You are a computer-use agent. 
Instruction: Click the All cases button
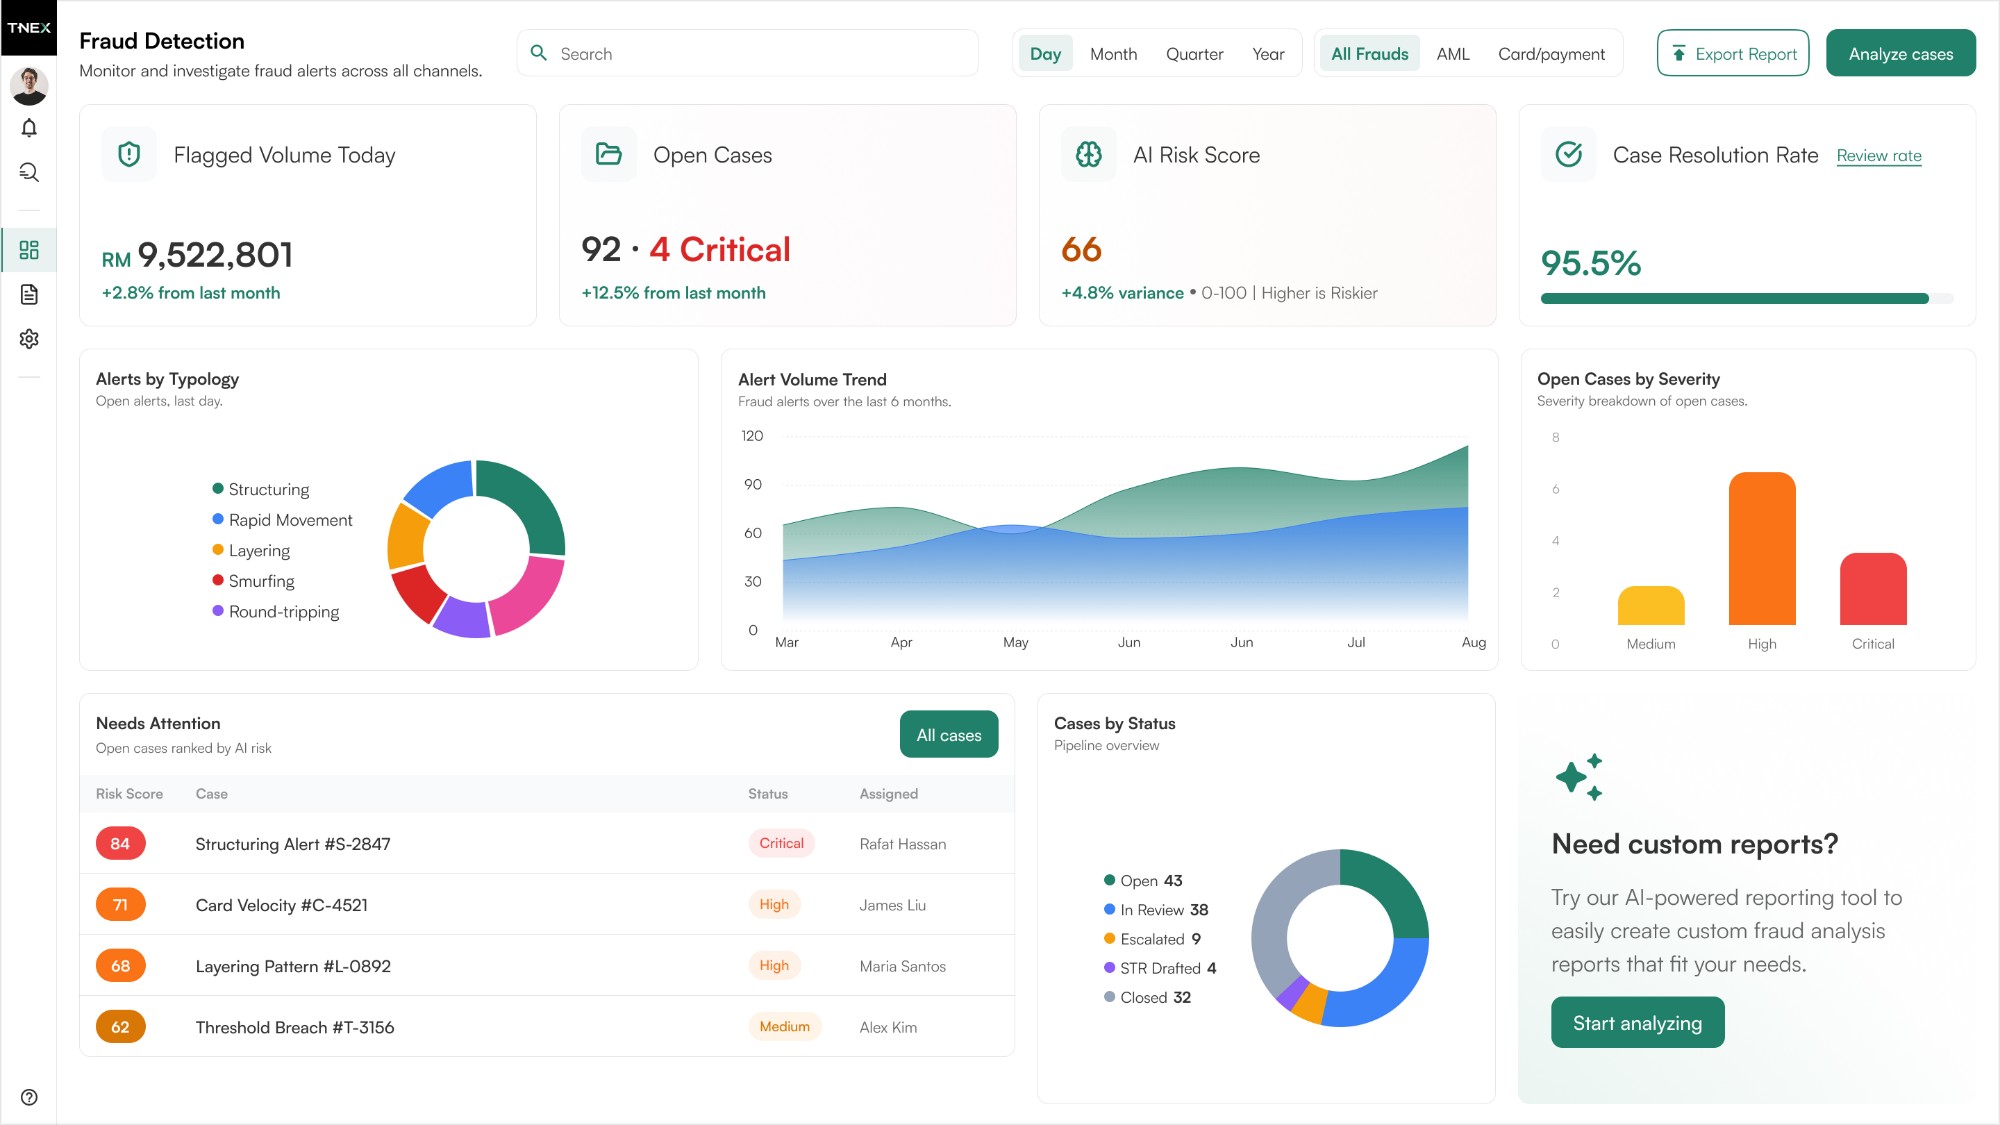pyautogui.click(x=949, y=734)
